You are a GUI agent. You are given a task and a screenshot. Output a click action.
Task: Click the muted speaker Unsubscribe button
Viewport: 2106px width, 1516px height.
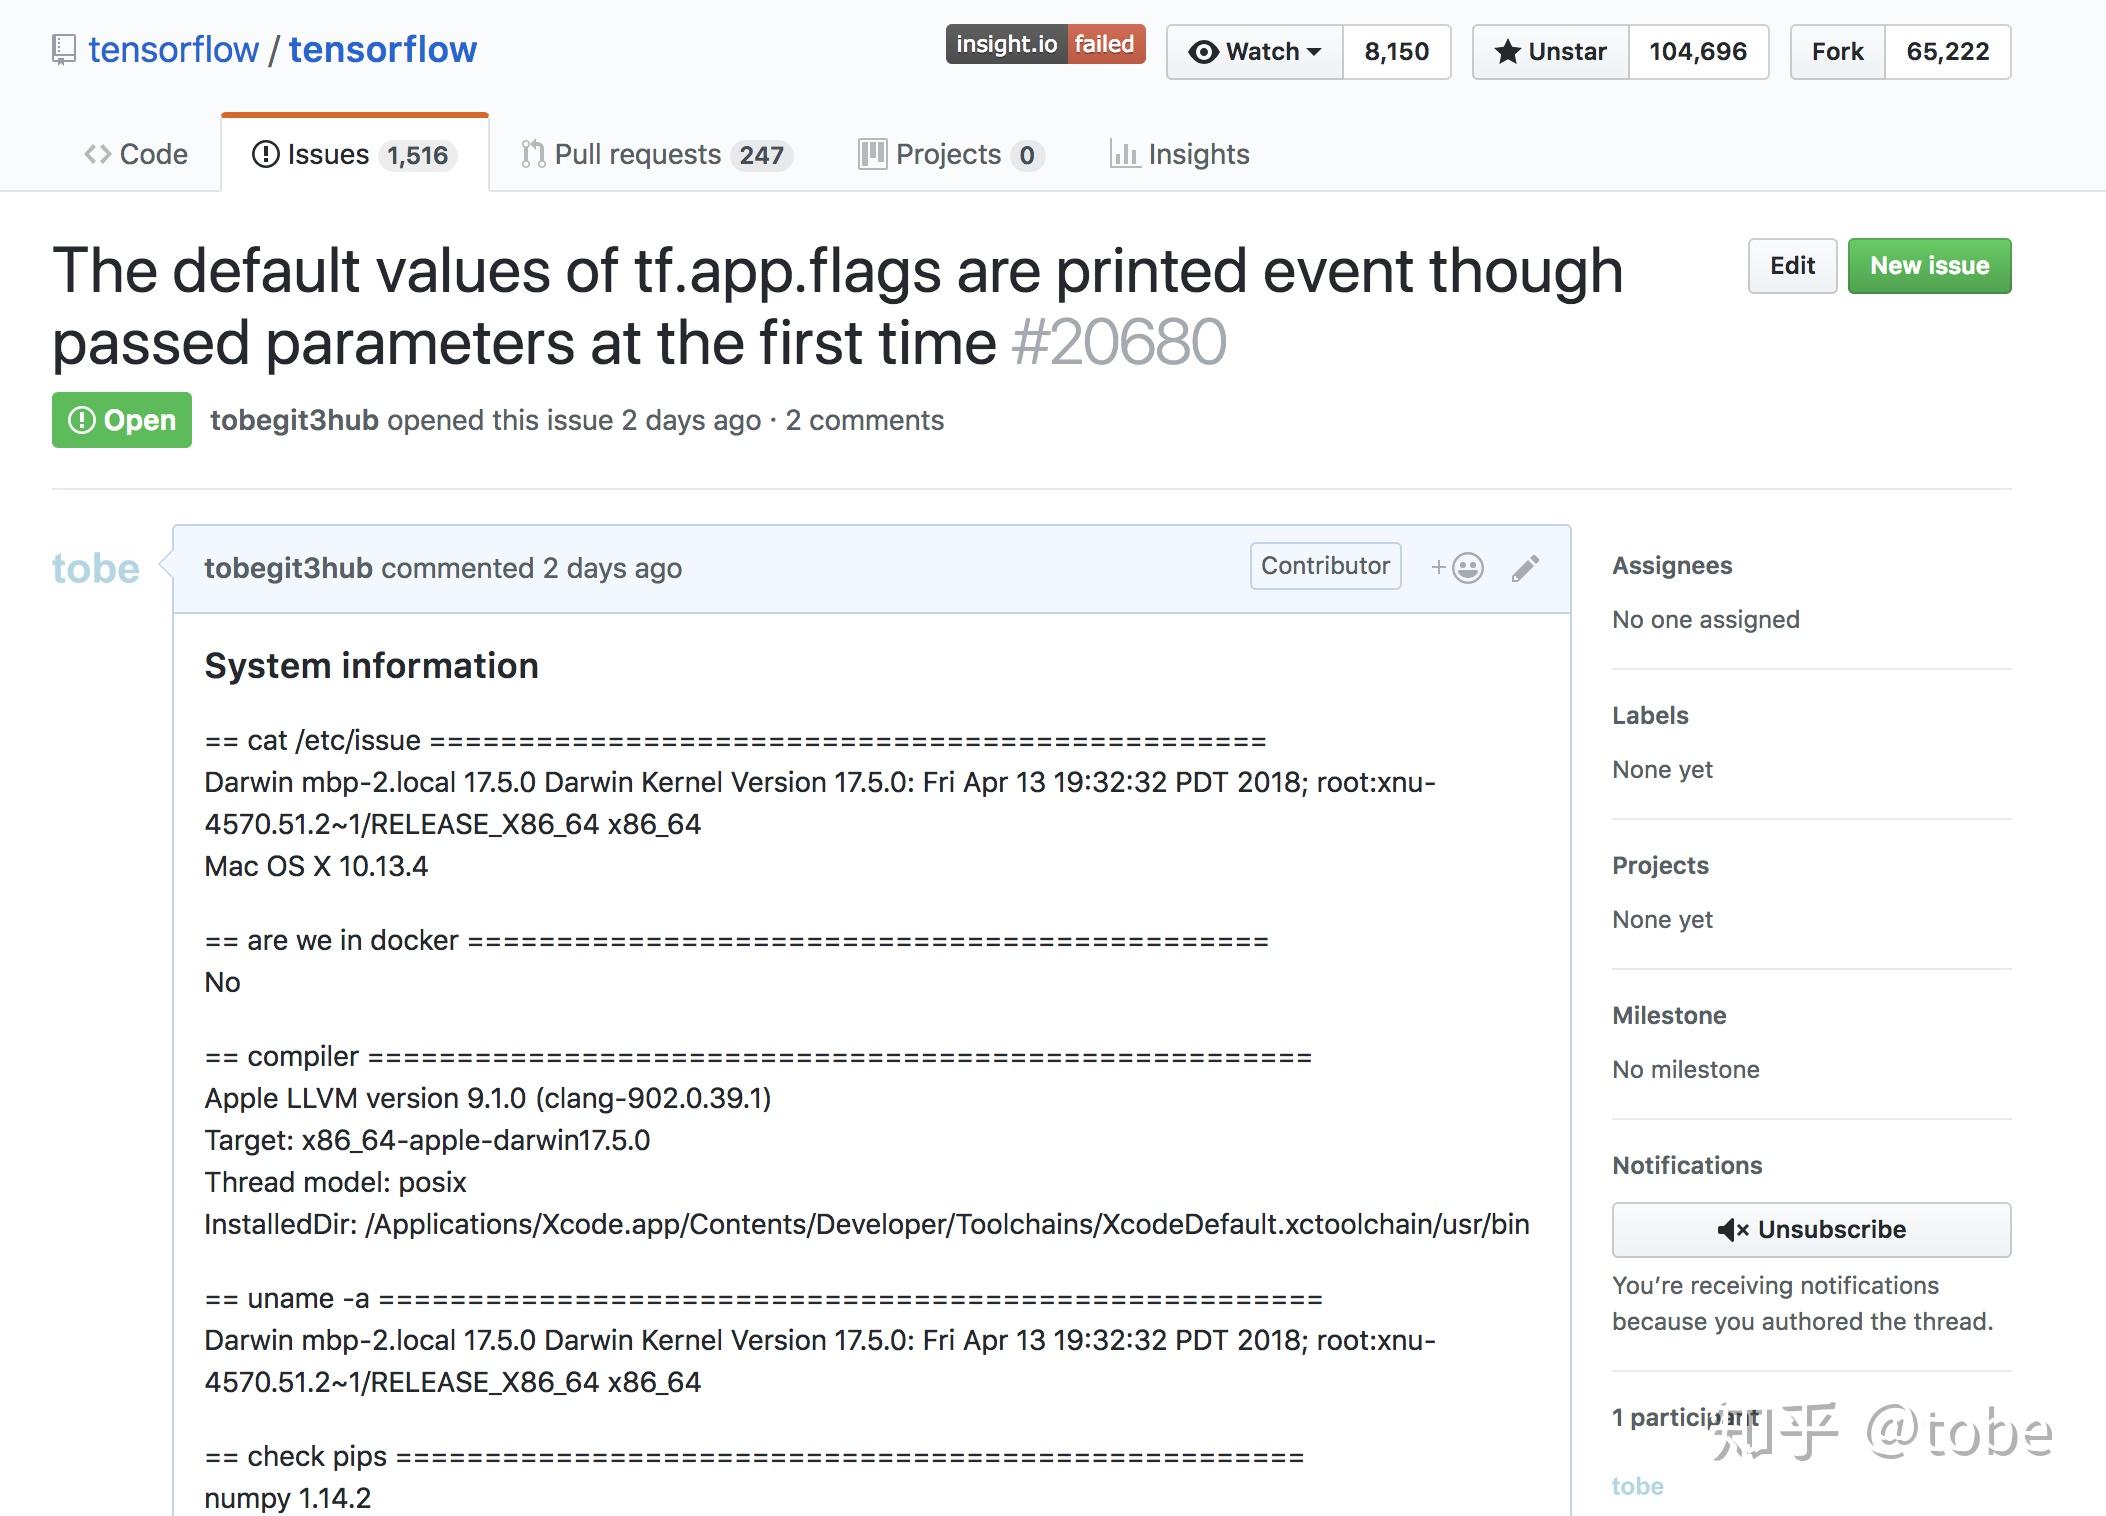(x=1811, y=1229)
